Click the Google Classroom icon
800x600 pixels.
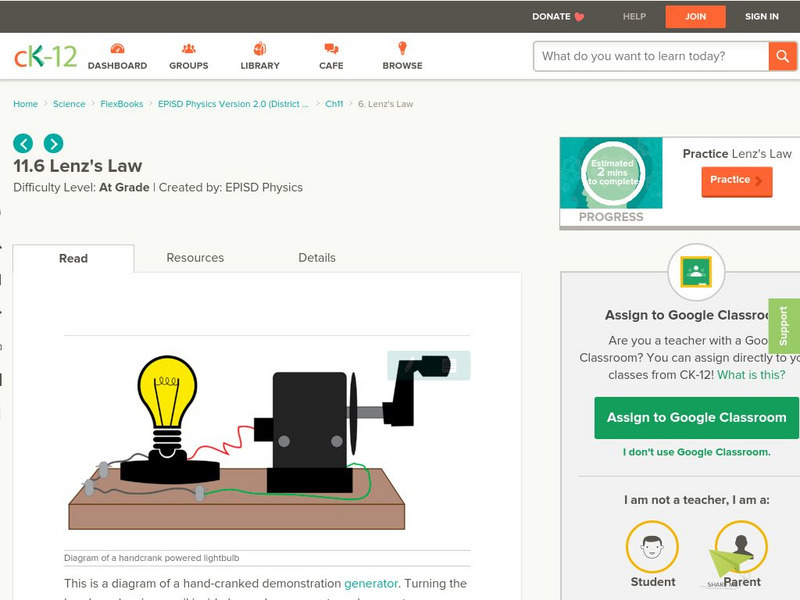coord(696,272)
